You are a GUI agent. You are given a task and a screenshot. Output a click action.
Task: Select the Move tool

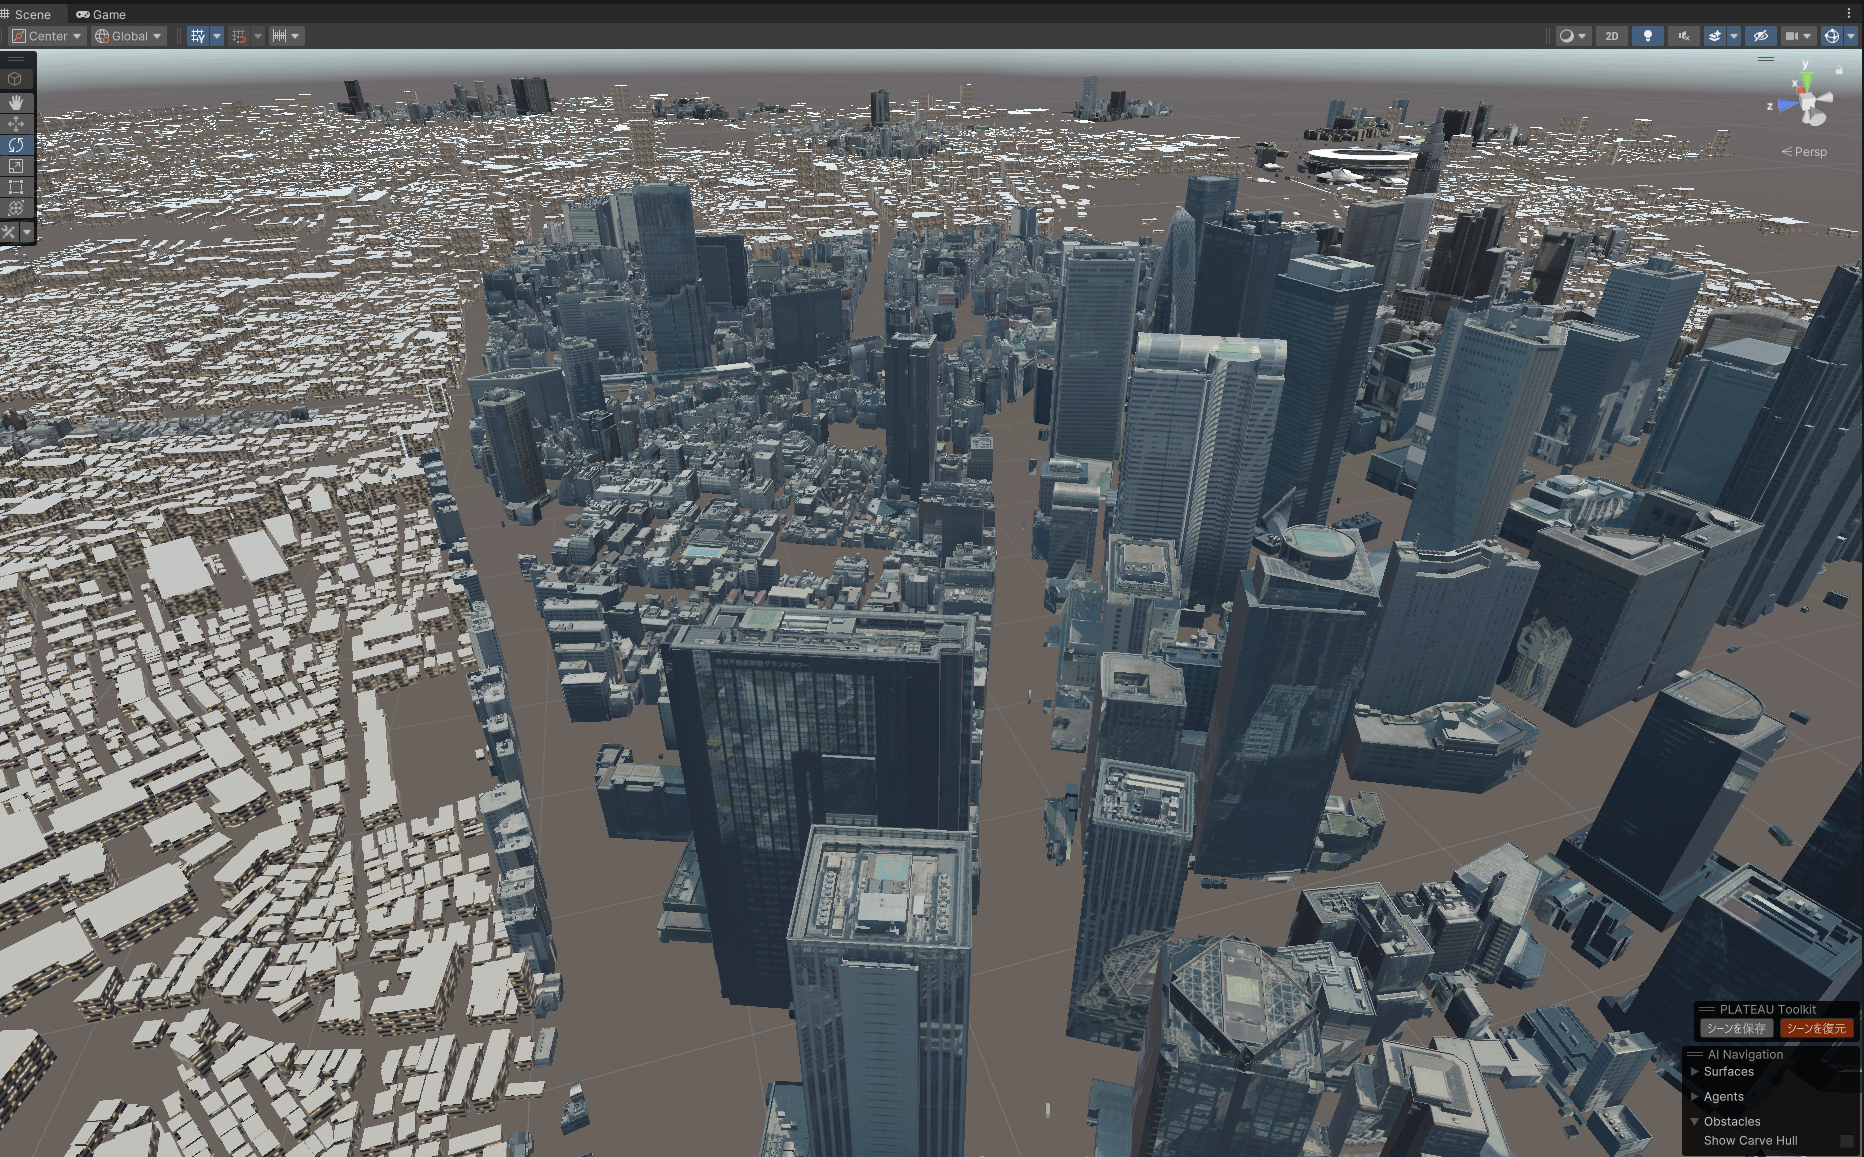pos(16,124)
